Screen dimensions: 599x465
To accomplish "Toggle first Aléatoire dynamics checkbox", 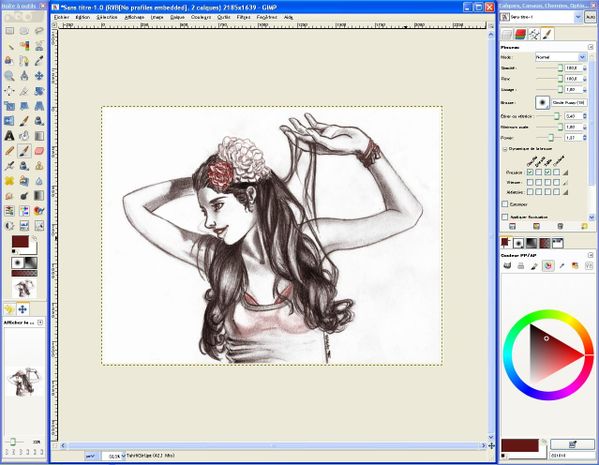I will tap(530, 192).
